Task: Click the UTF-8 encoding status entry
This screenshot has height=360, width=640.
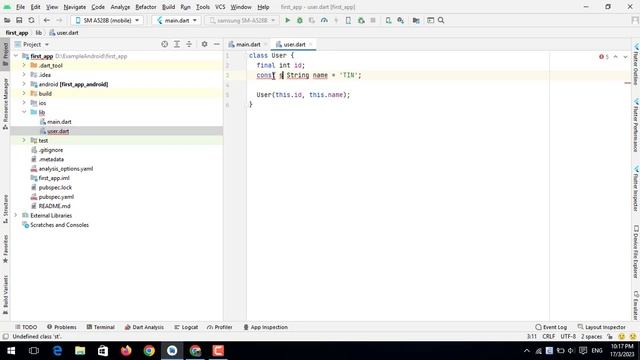Action: tap(568, 336)
